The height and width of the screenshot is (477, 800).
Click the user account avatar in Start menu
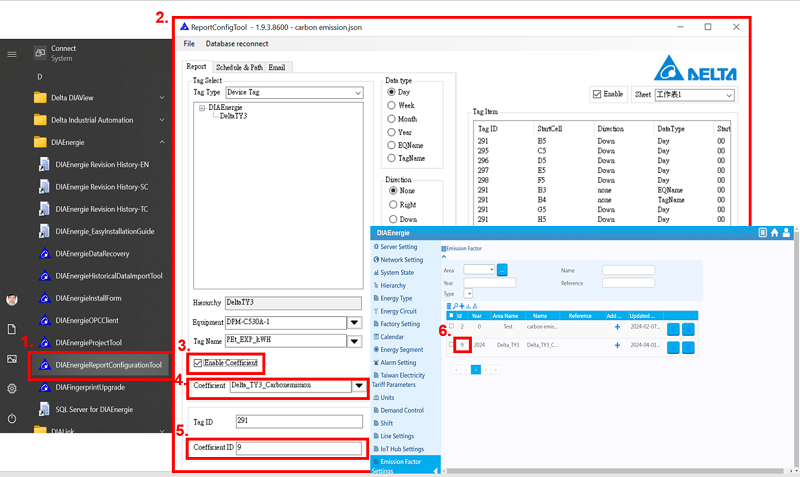12,299
